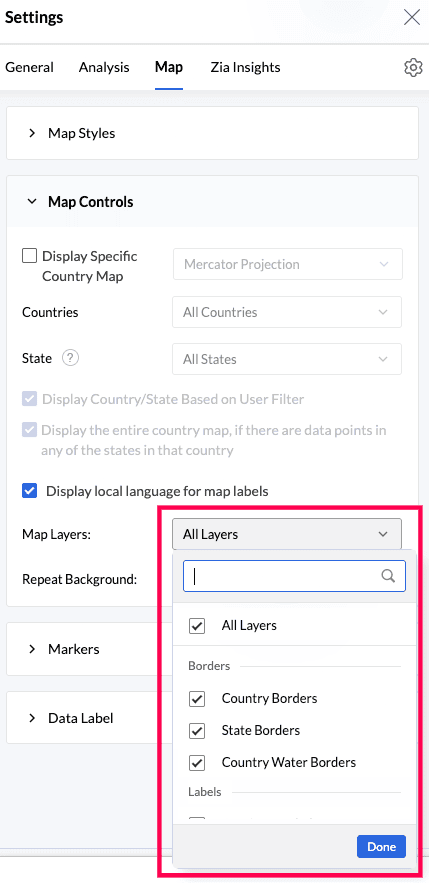Expand the Map Styles section
The height and width of the screenshot is (883, 429).
coord(212,133)
